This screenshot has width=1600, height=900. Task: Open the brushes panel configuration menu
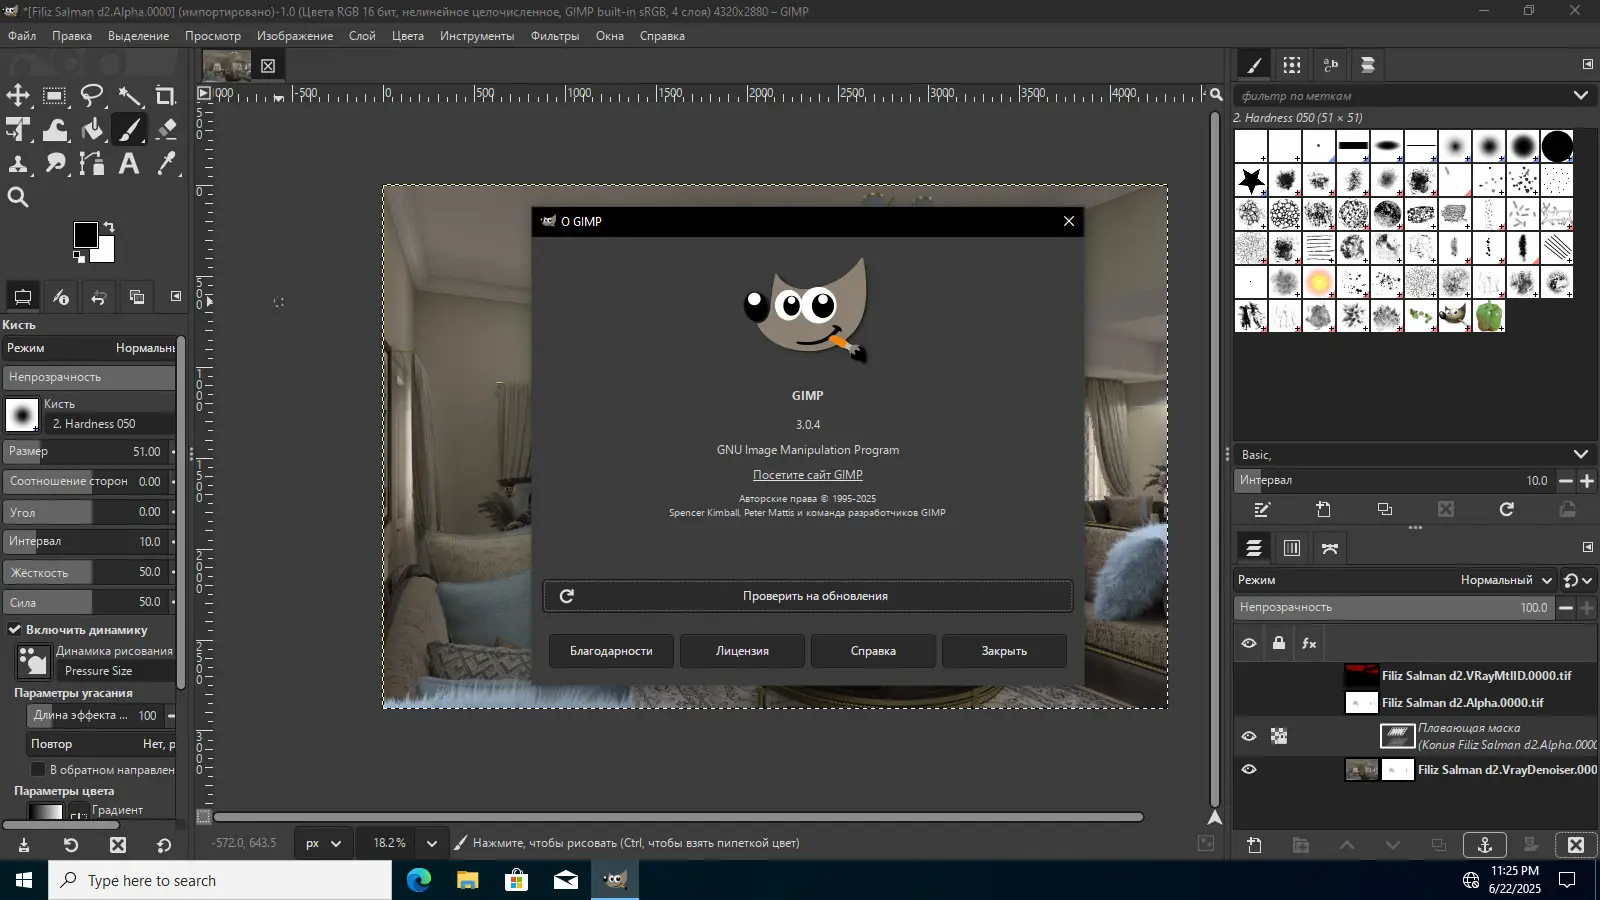tap(1588, 64)
